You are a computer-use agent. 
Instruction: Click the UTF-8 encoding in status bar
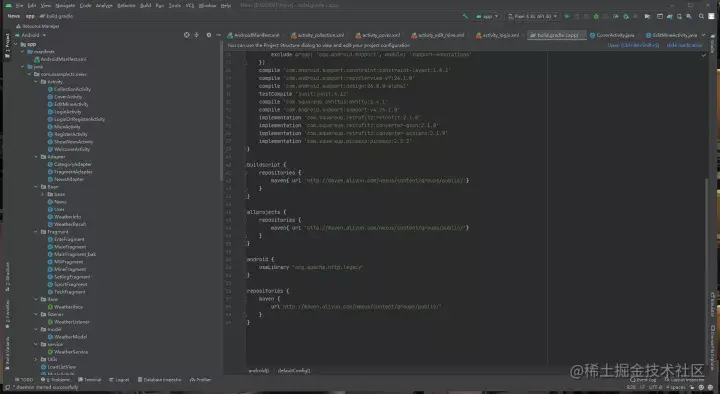[x=655, y=387]
